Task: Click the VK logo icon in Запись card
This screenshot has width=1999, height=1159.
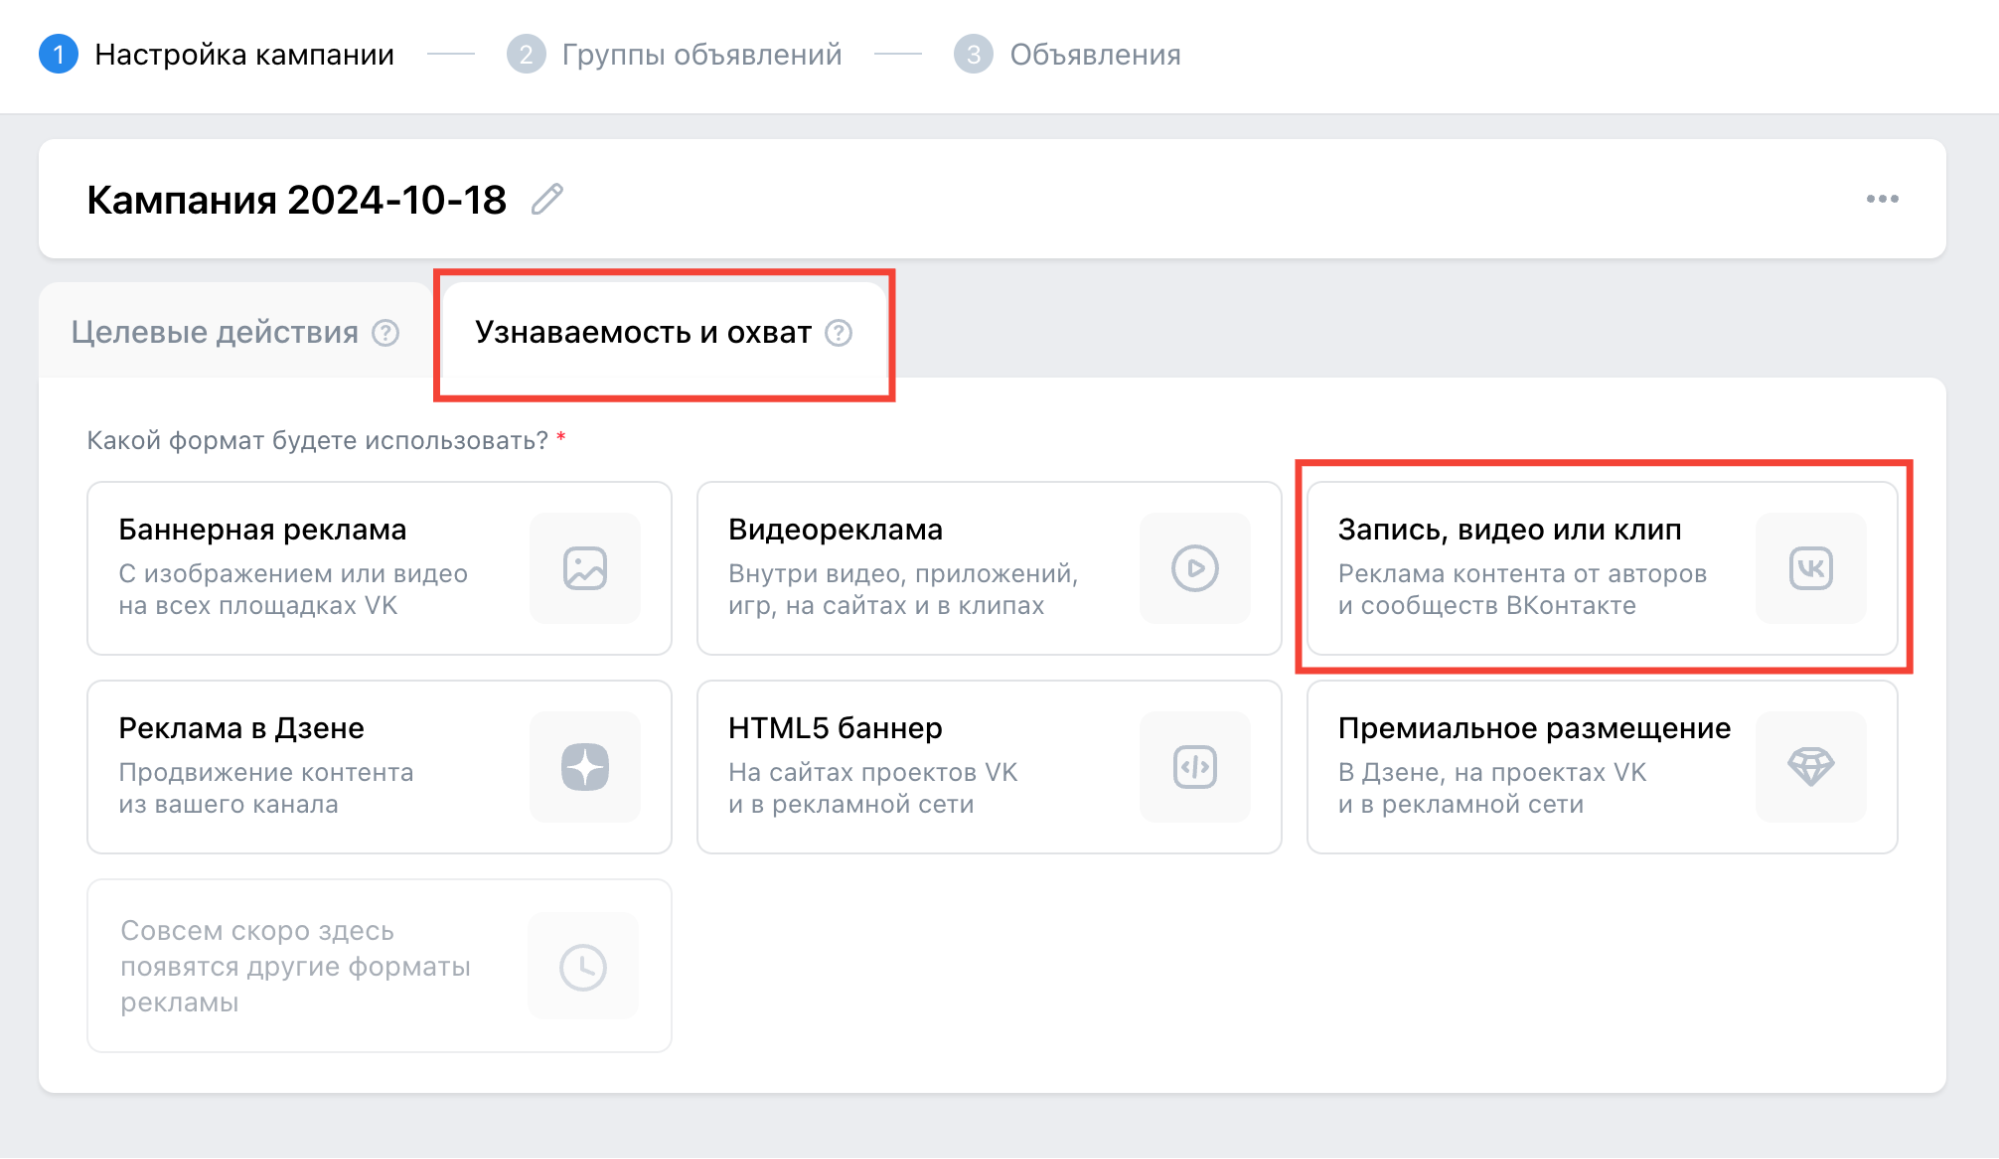Action: coord(1811,568)
